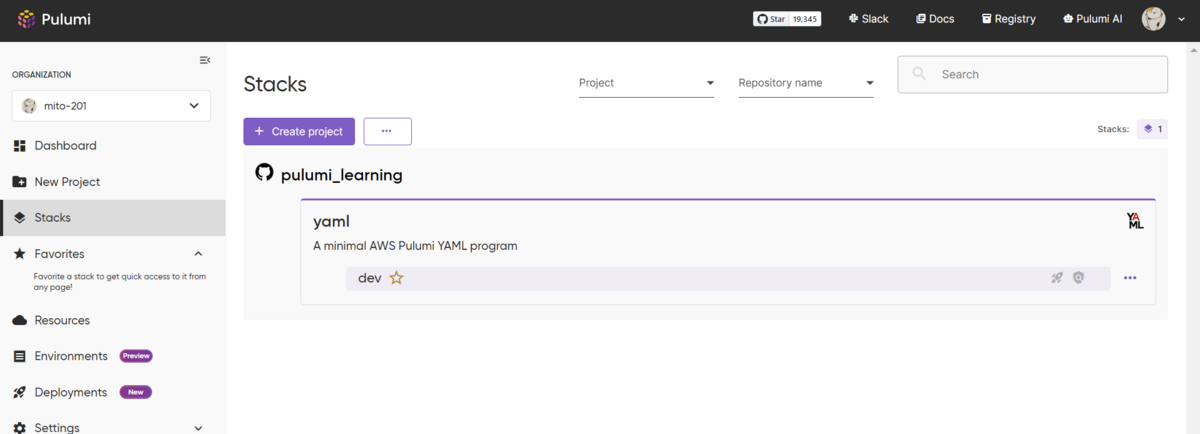Click the YAML language icon on project card
1200x434 pixels.
pos(1135,221)
